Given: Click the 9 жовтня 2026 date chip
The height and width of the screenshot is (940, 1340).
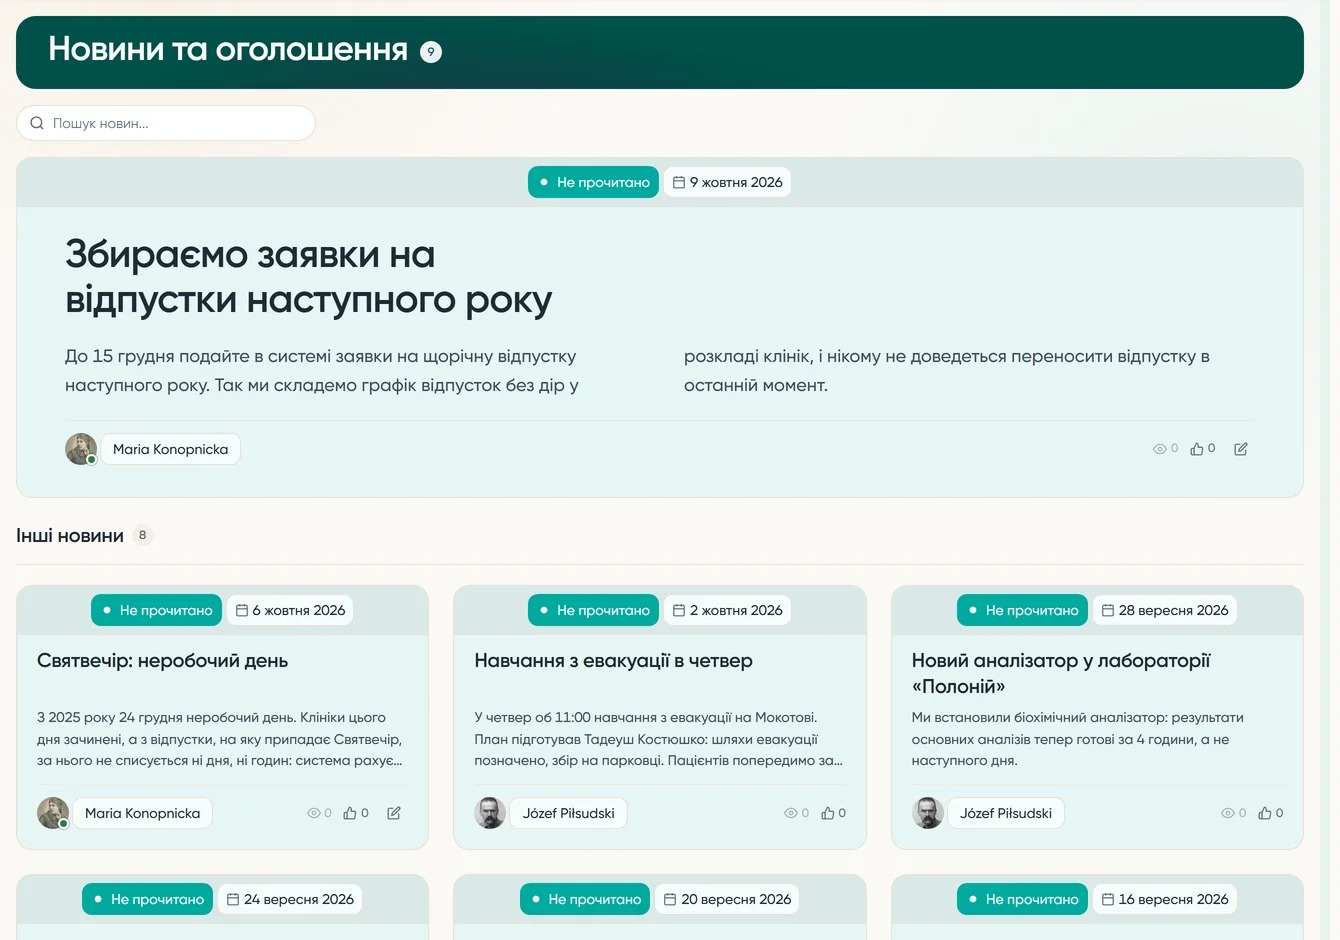Looking at the screenshot, I should click(727, 182).
